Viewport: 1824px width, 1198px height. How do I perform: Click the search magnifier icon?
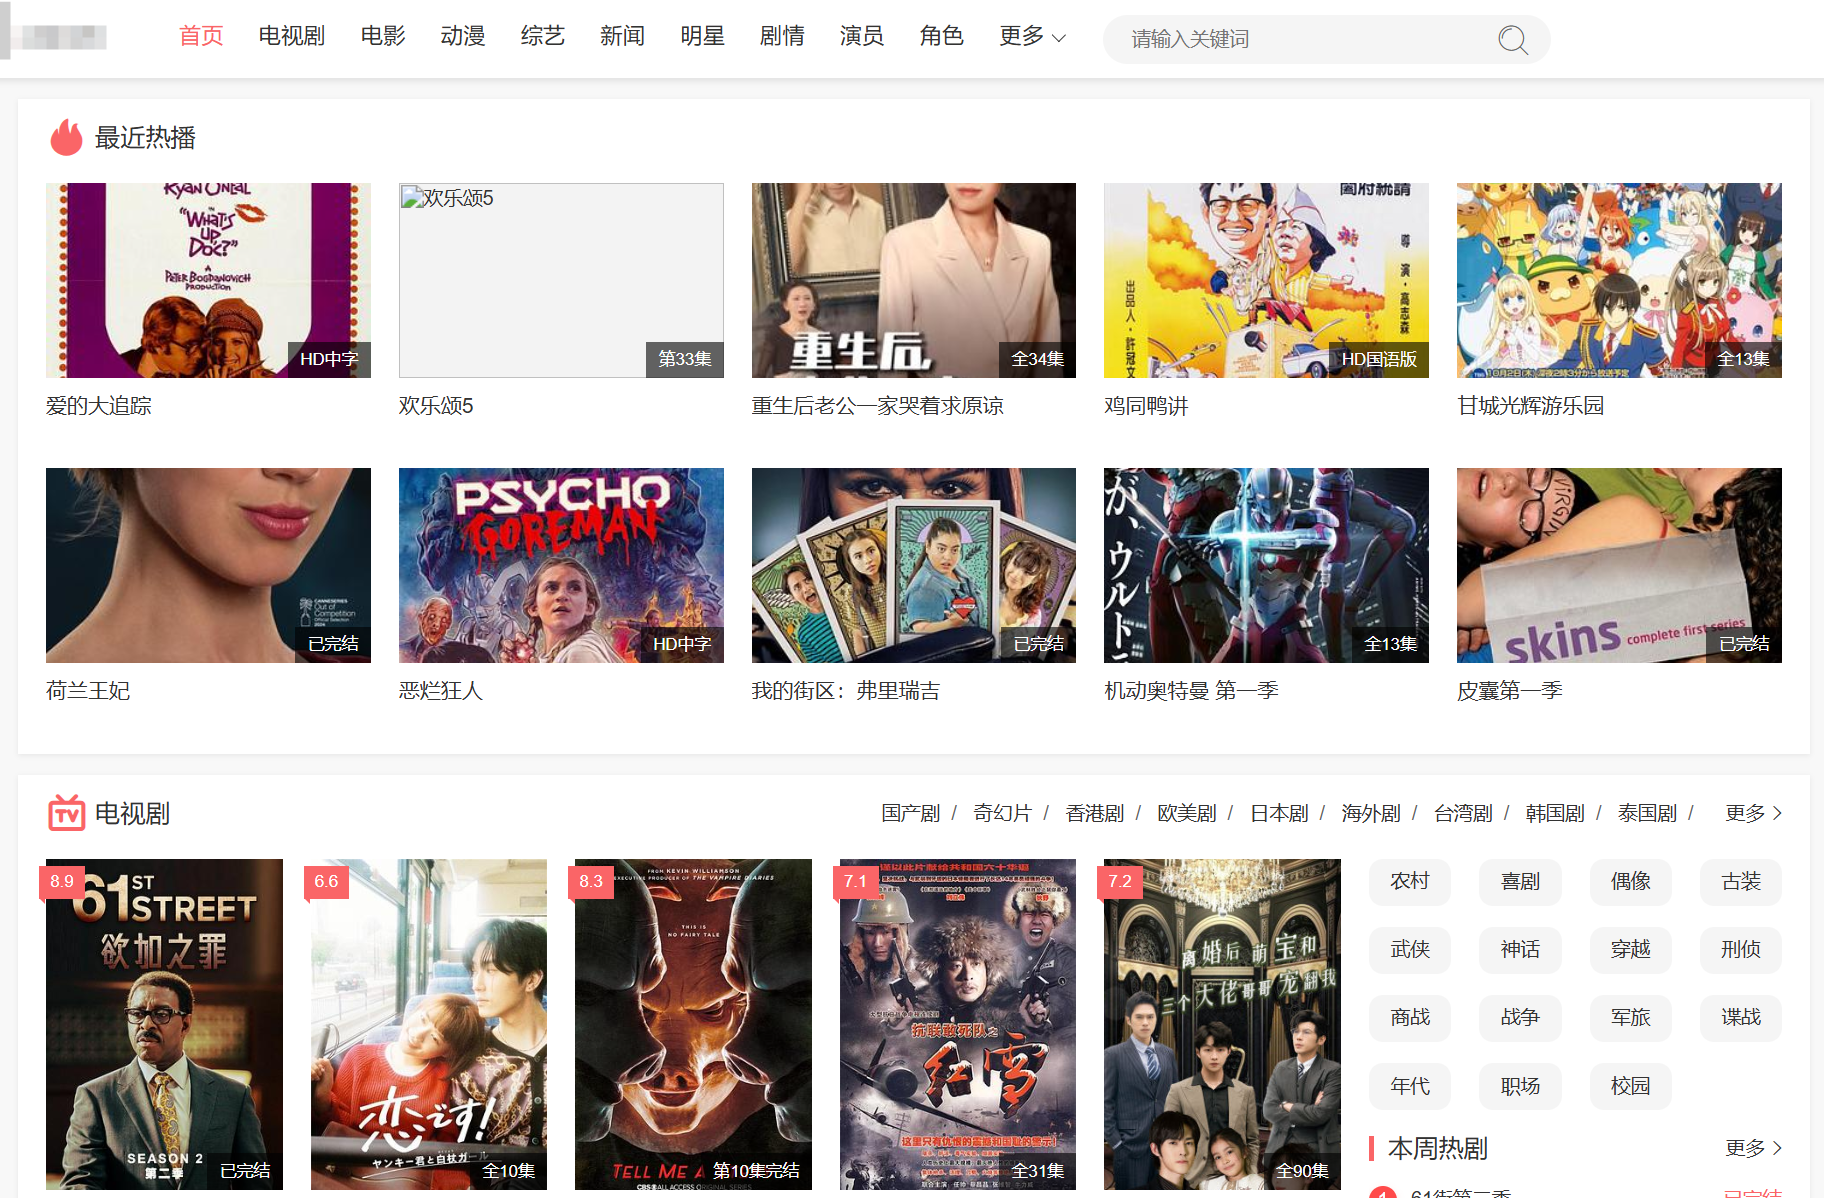click(x=1512, y=40)
